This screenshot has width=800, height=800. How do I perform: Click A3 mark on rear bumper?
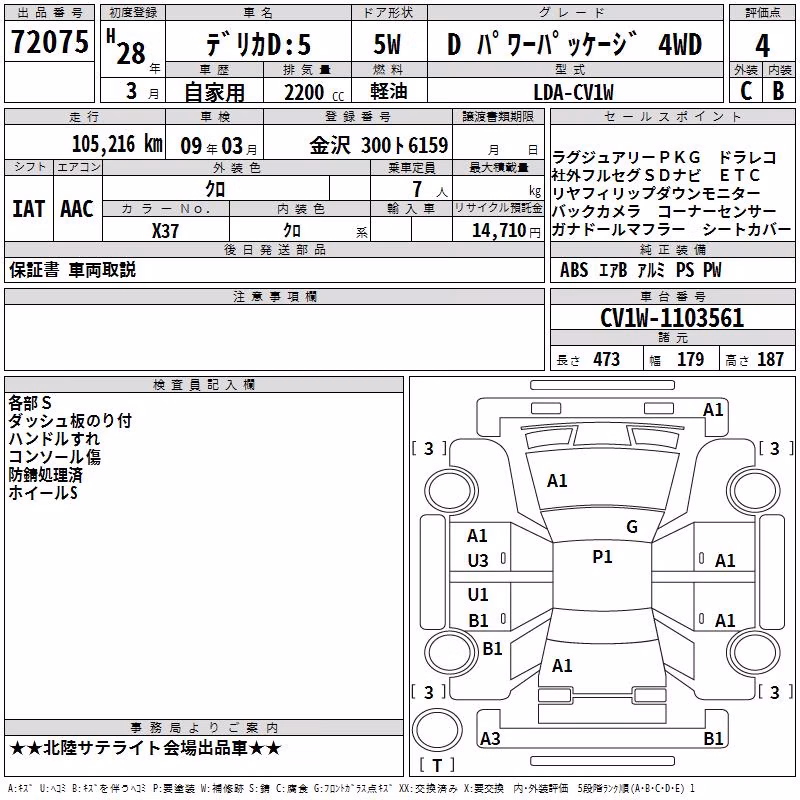[490, 738]
